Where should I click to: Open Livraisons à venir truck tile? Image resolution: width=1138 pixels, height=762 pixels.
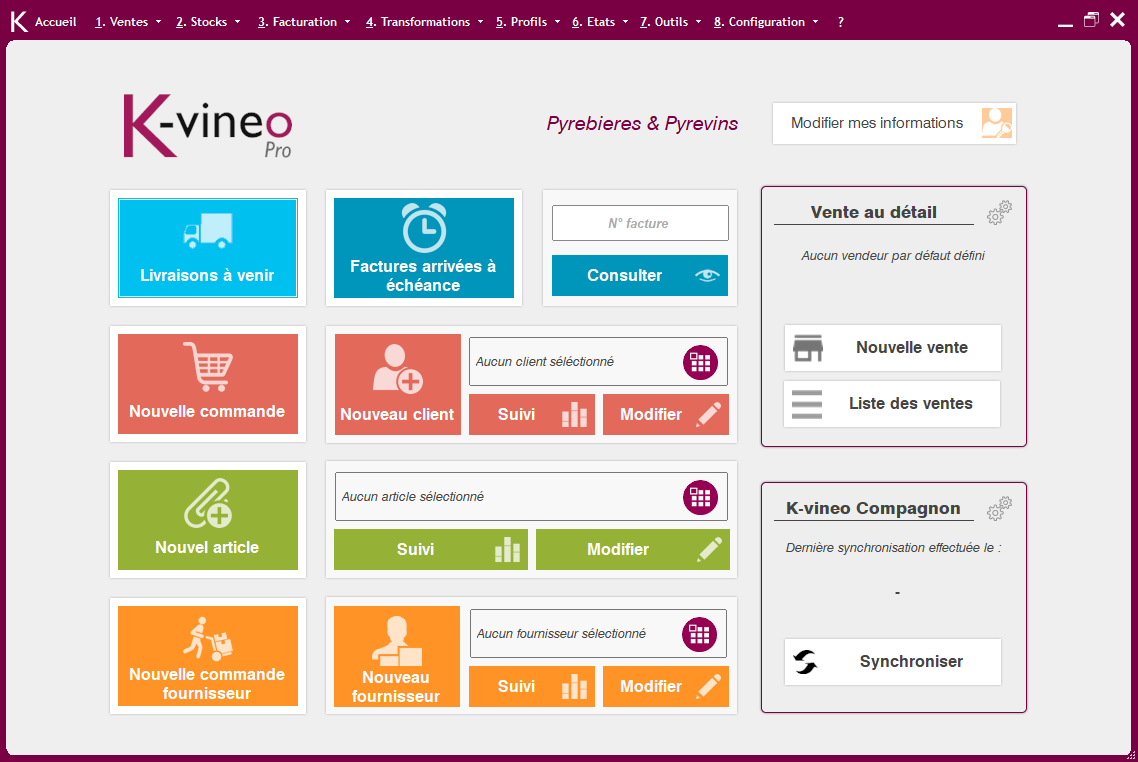click(208, 247)
